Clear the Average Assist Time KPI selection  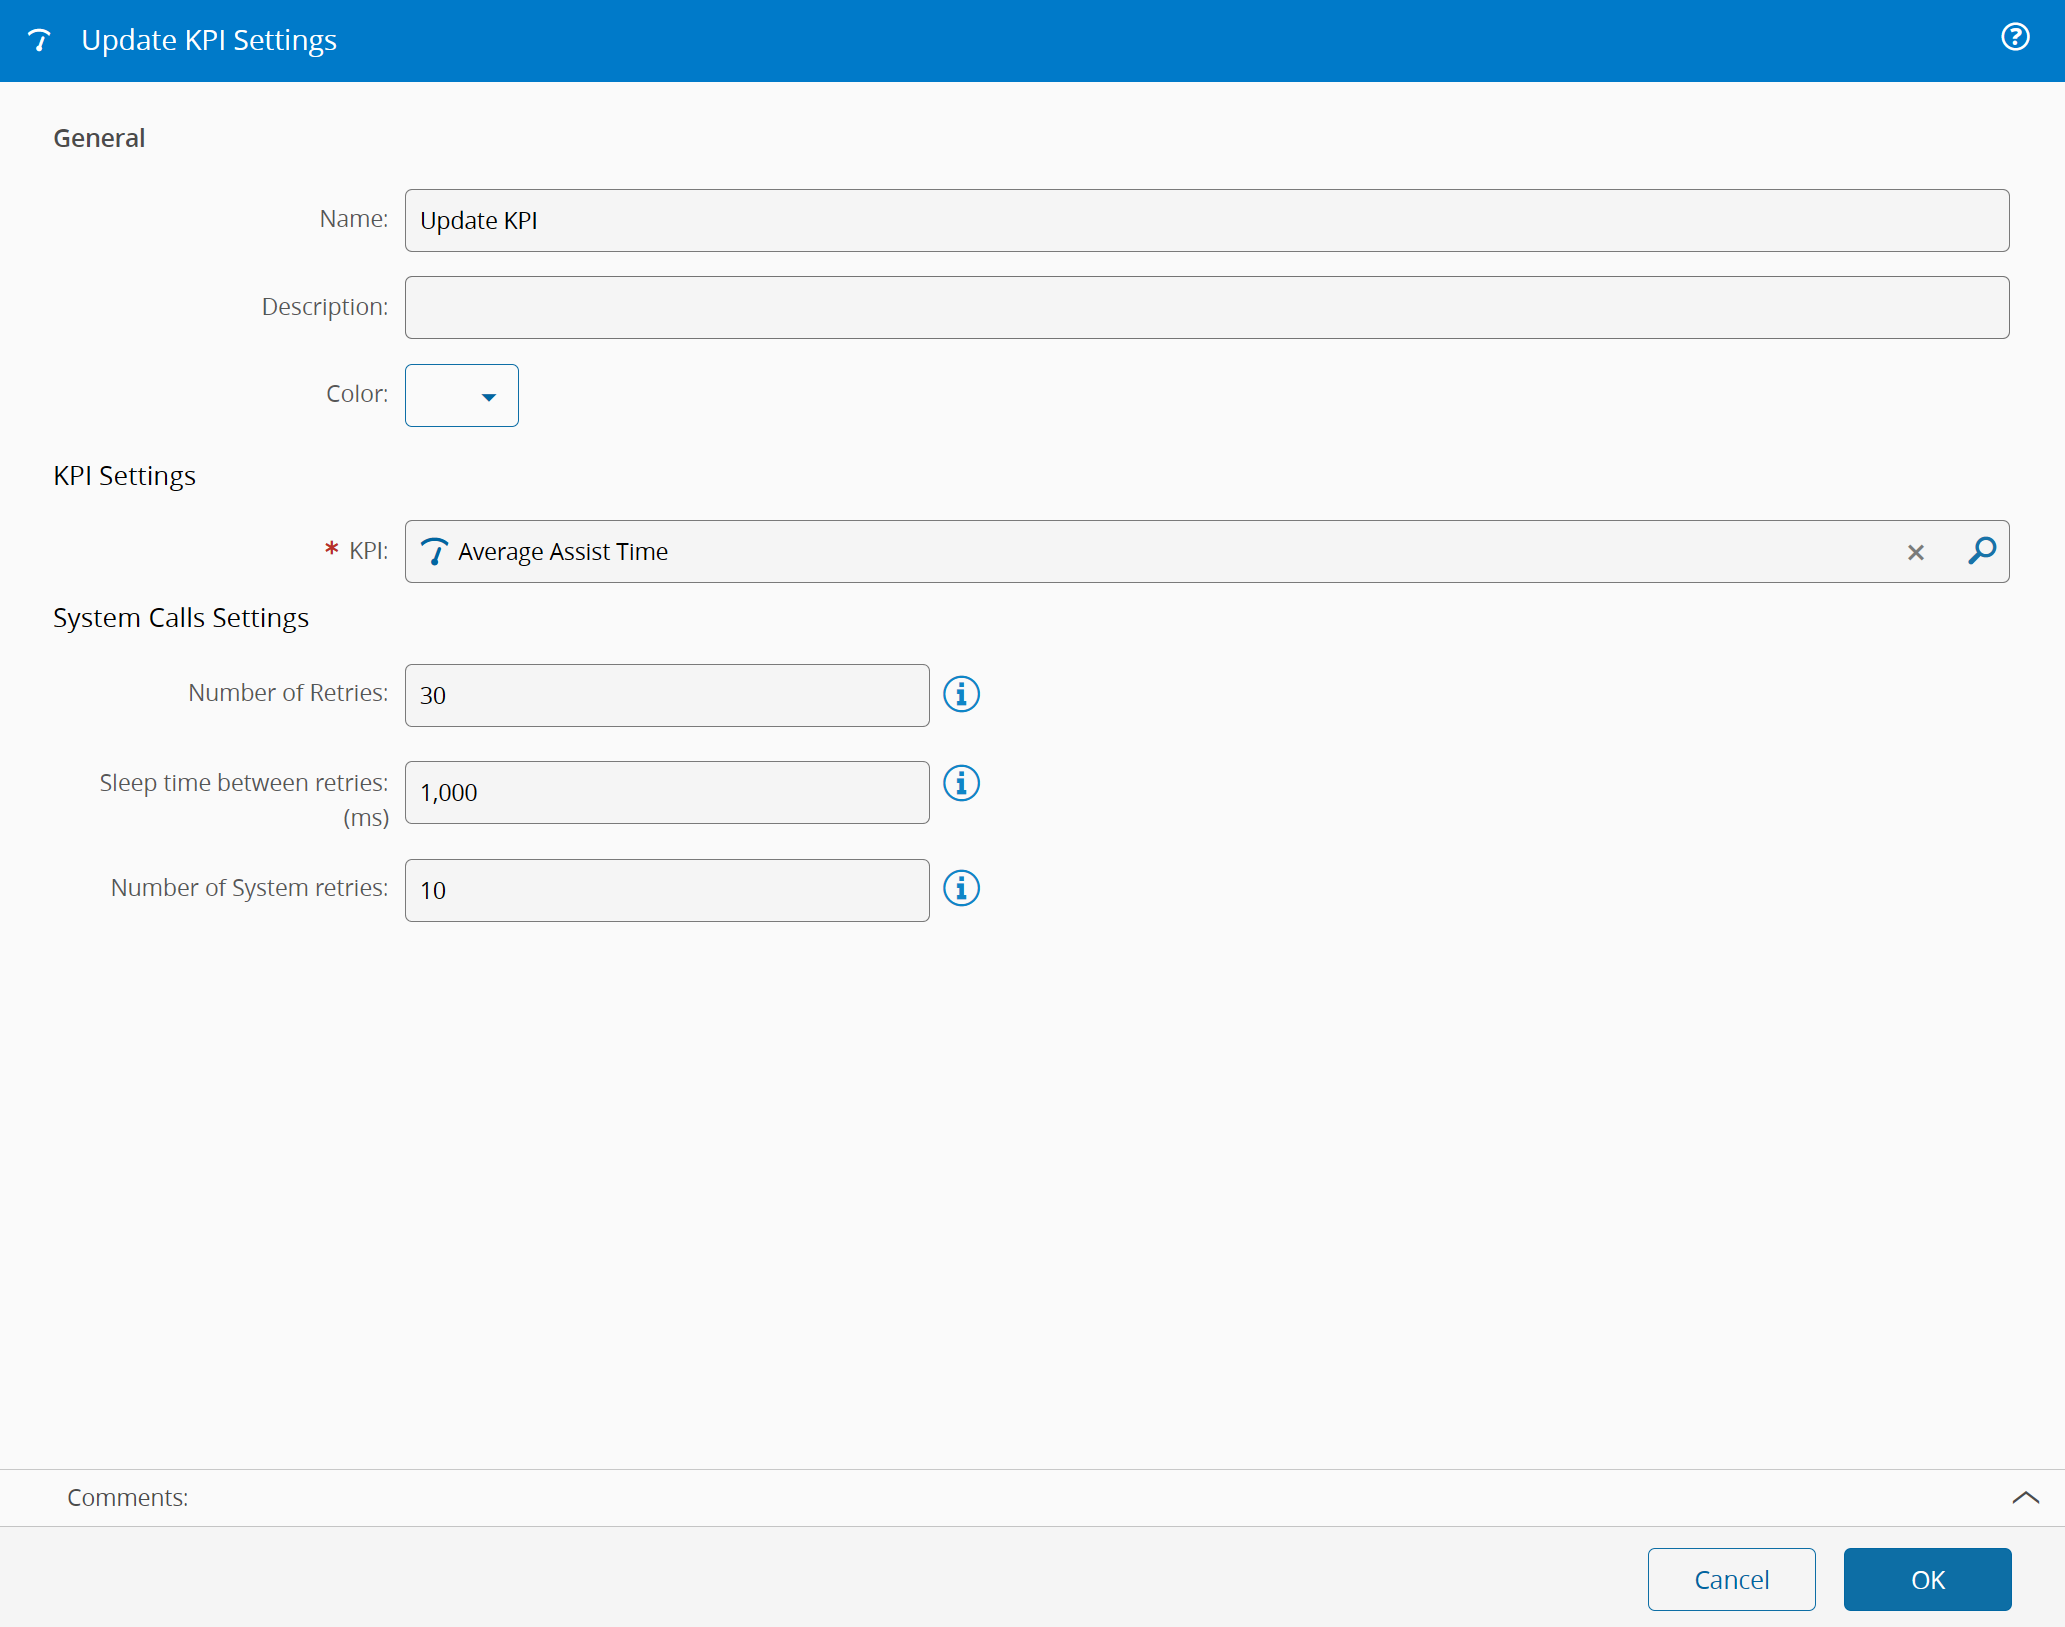[x=1915, y=552]
